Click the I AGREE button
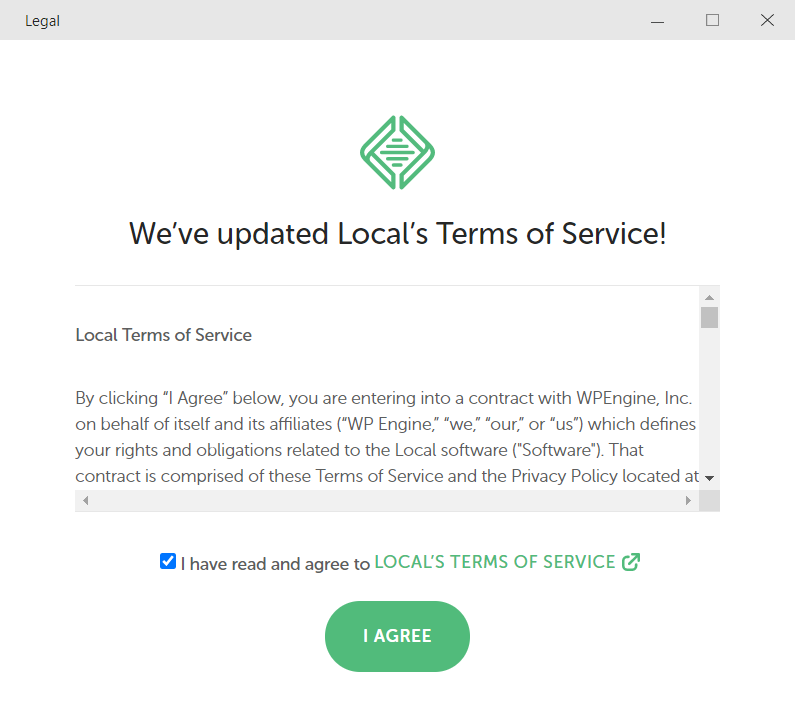Viewport: 795px width, 704px height. [x=397, y=636]
